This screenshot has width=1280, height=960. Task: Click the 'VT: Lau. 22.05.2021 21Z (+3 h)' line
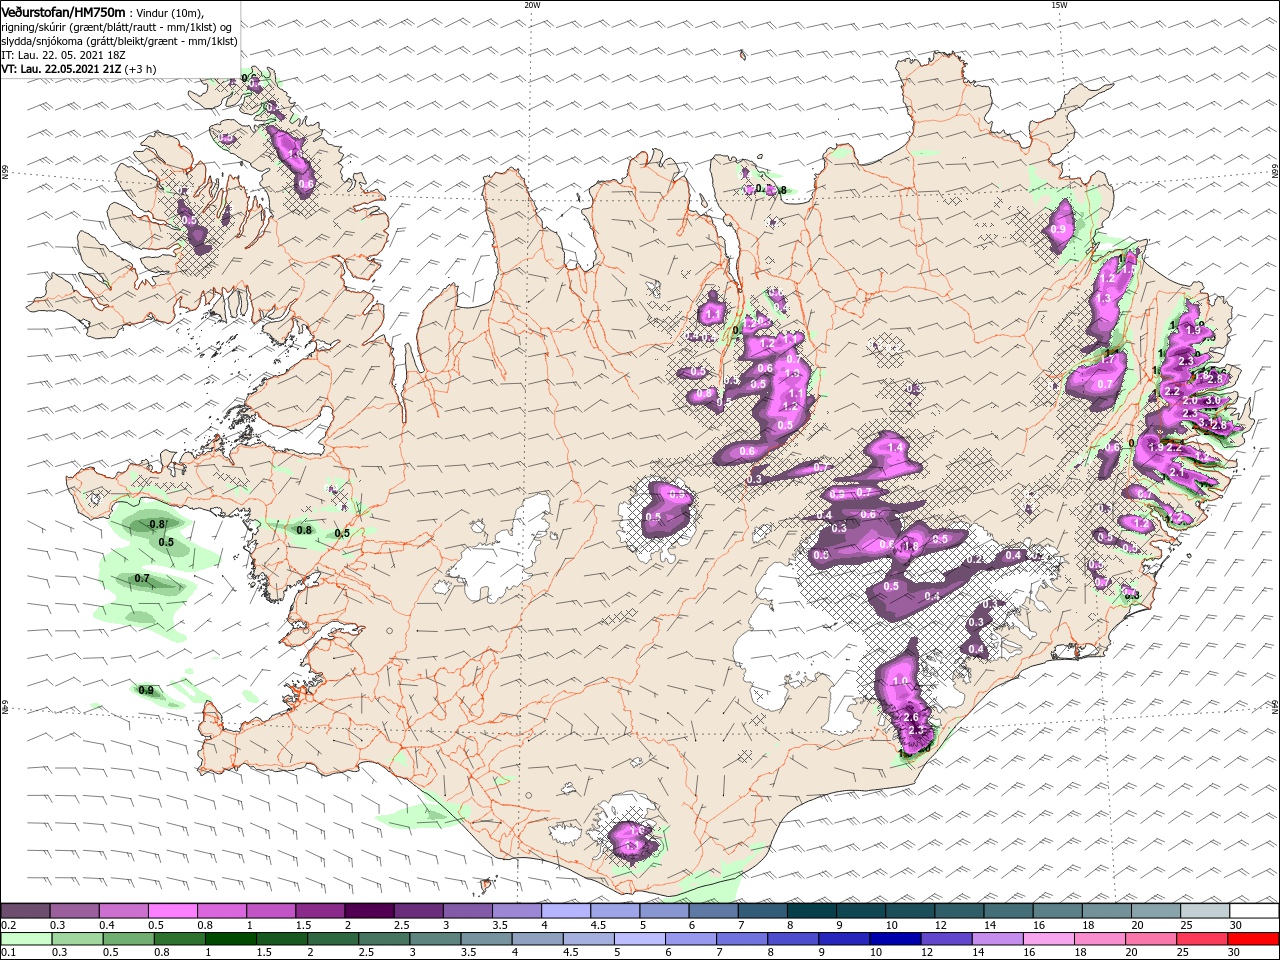(79, 69)
